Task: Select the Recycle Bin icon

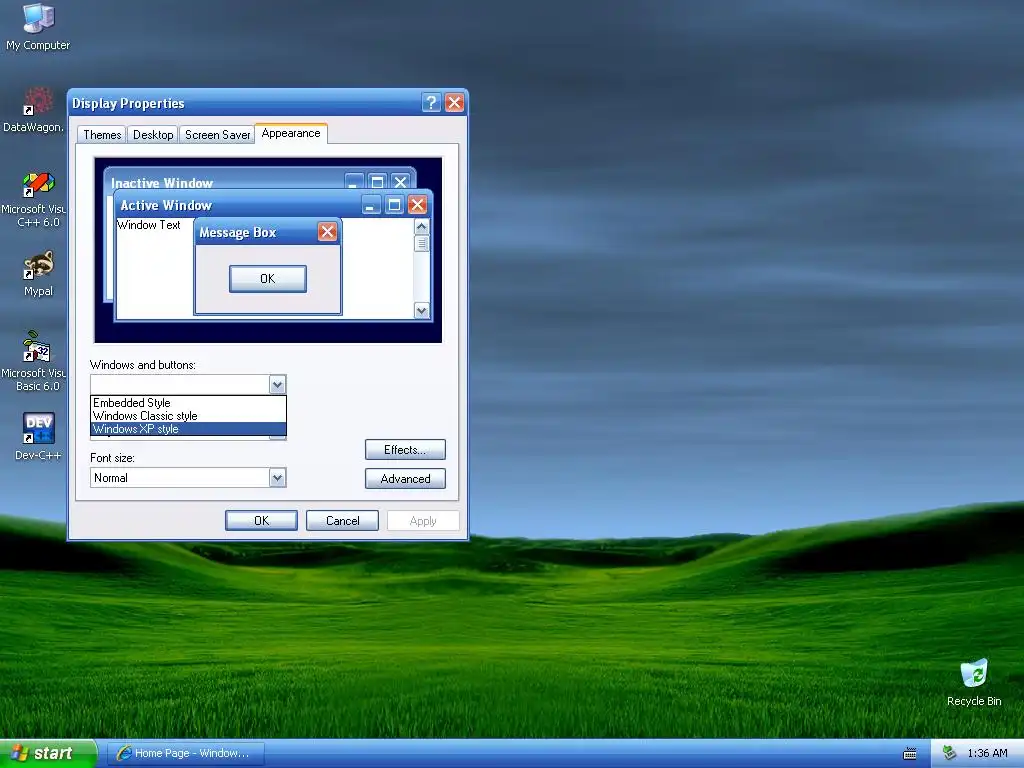Action: pos(974,682)
